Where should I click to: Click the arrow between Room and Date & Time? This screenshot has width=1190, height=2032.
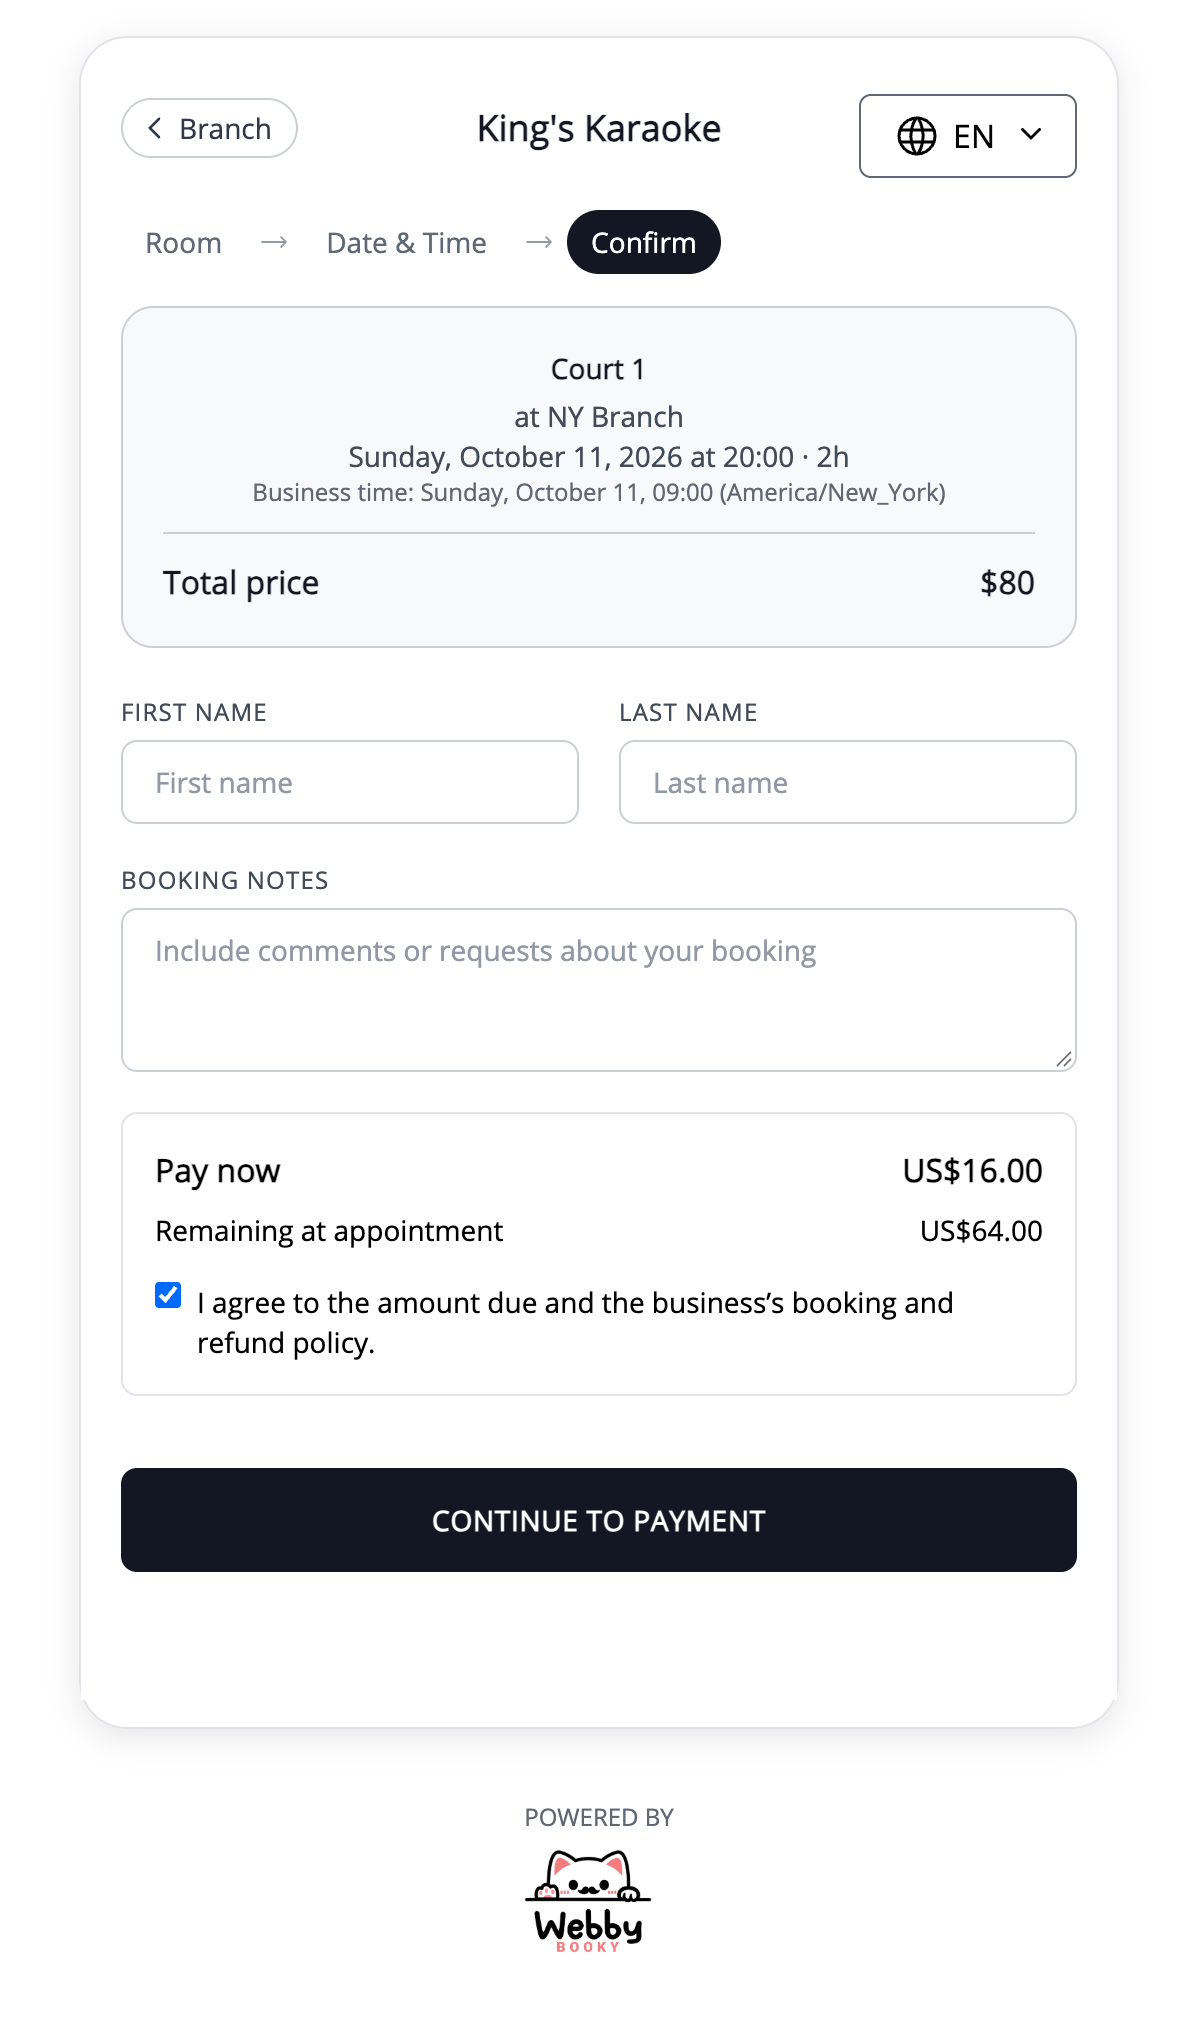274,243
